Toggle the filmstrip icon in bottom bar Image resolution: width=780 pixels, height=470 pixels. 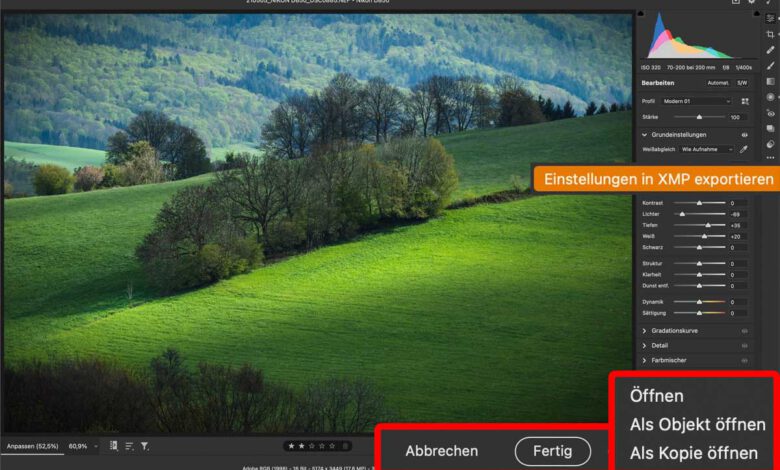113,446
